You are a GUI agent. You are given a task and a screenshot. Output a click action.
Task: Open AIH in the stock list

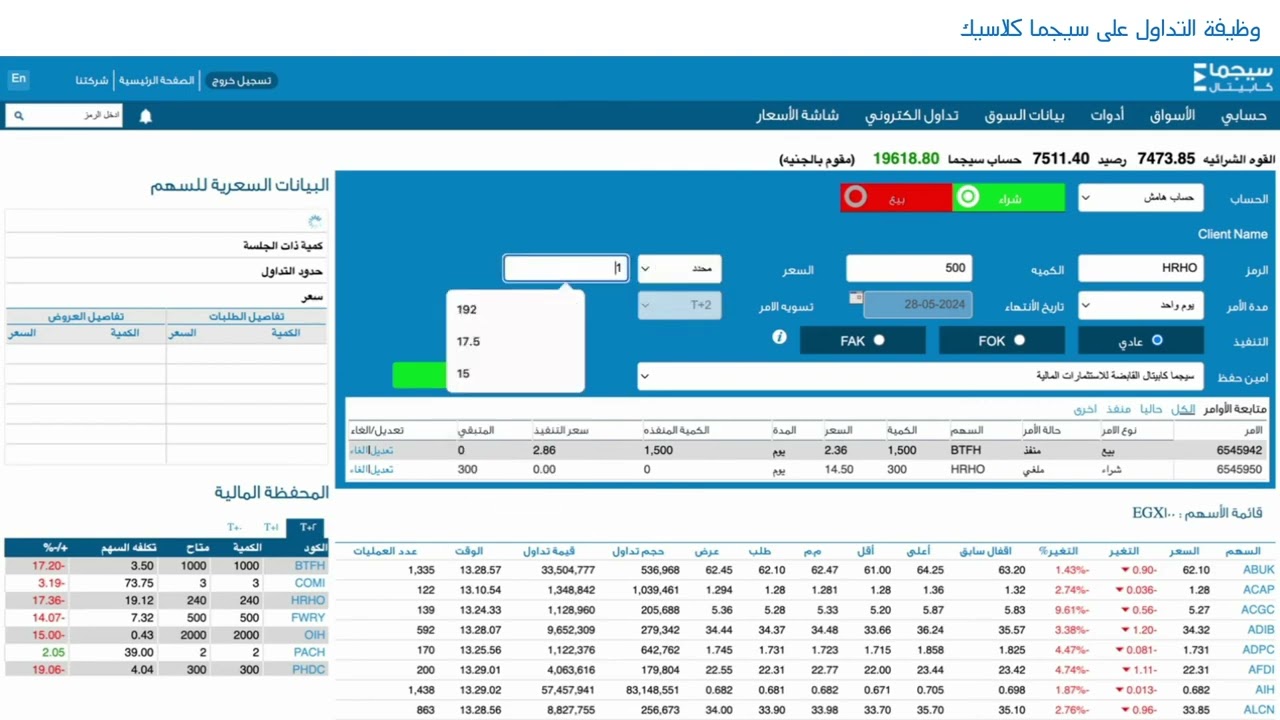pos(1265,690)
